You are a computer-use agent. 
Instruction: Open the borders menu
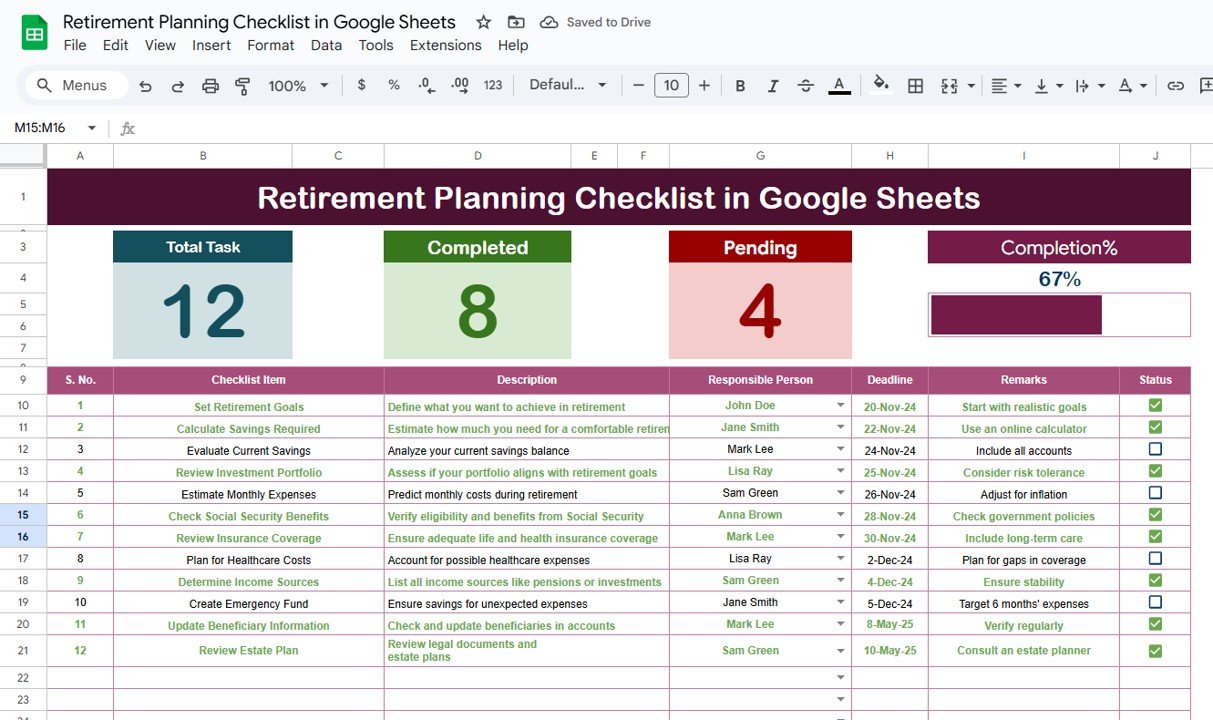pyautogui.click(x=915, y=86)
